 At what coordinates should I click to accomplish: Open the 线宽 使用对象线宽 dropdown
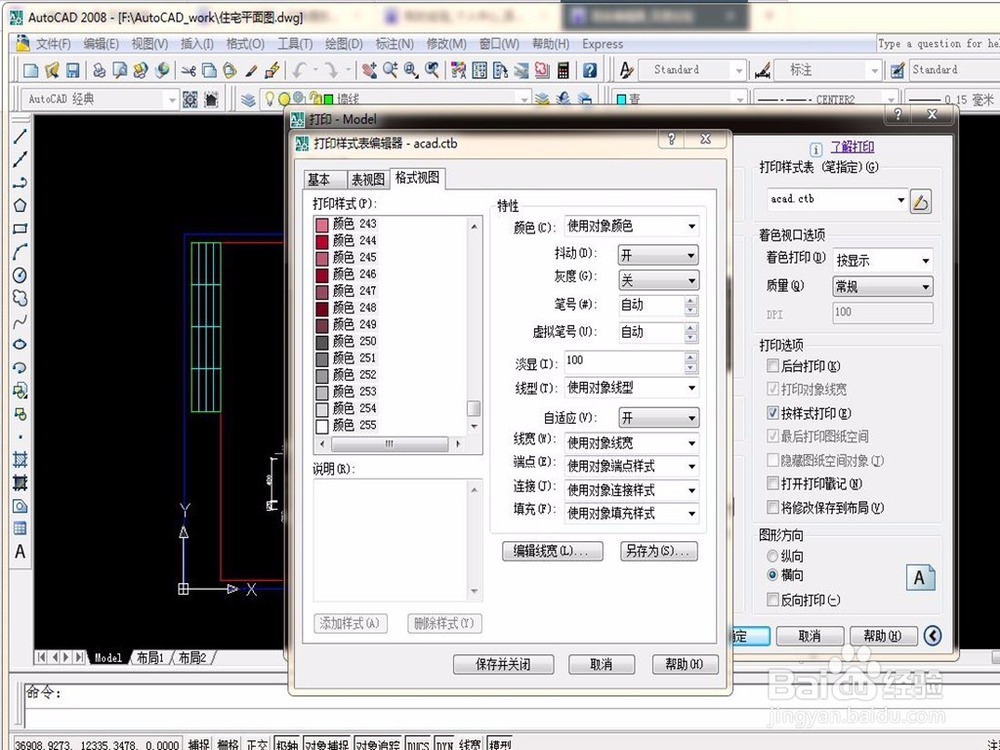(x=631, y=443)
